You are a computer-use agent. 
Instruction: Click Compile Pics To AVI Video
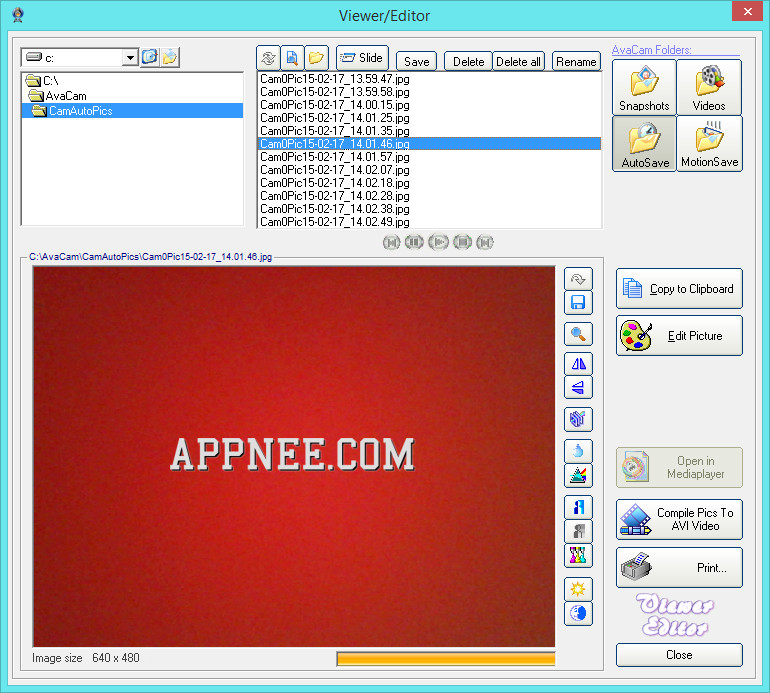(679, 520)
